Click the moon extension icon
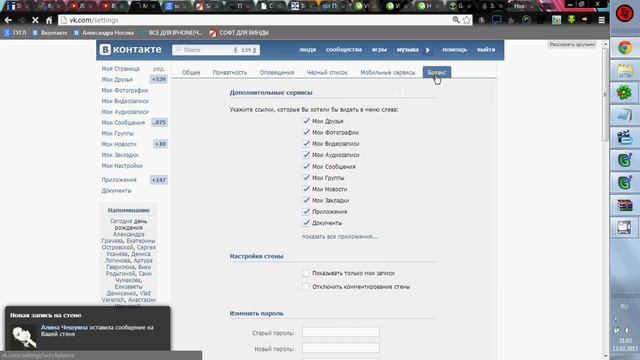640x360 pixels. [482, 20]
